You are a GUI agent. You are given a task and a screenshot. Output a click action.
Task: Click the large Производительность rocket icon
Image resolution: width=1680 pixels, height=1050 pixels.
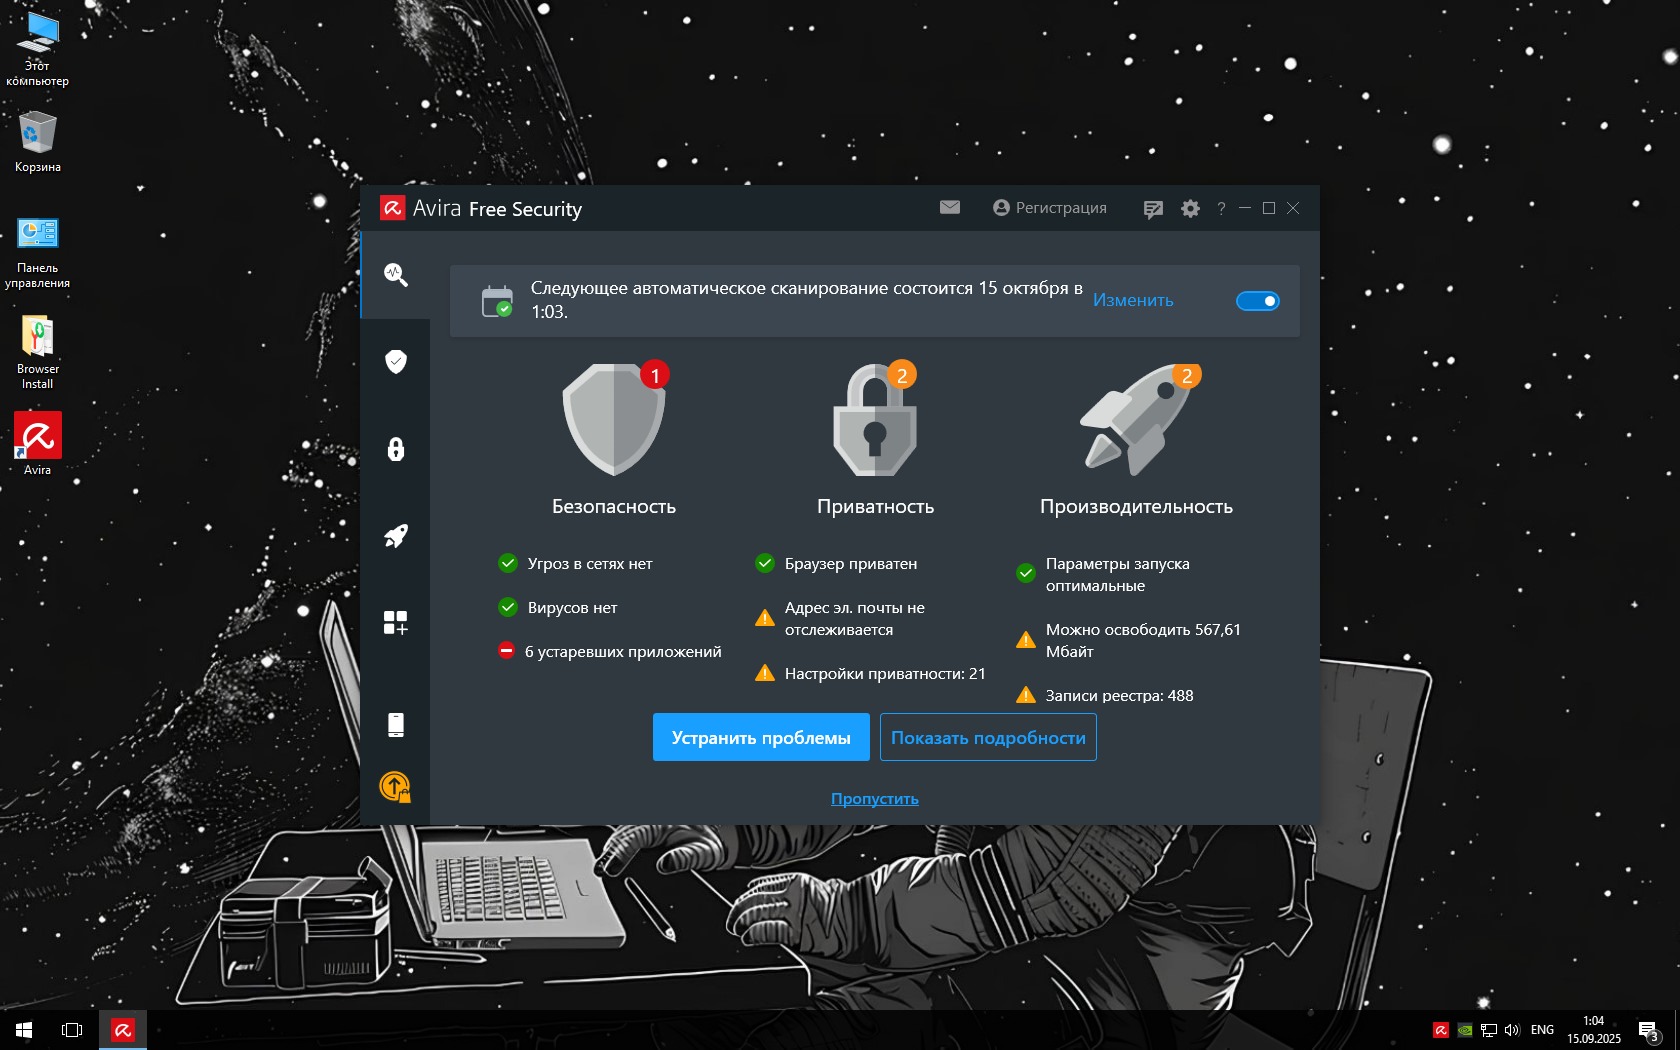pos(1137,420)
